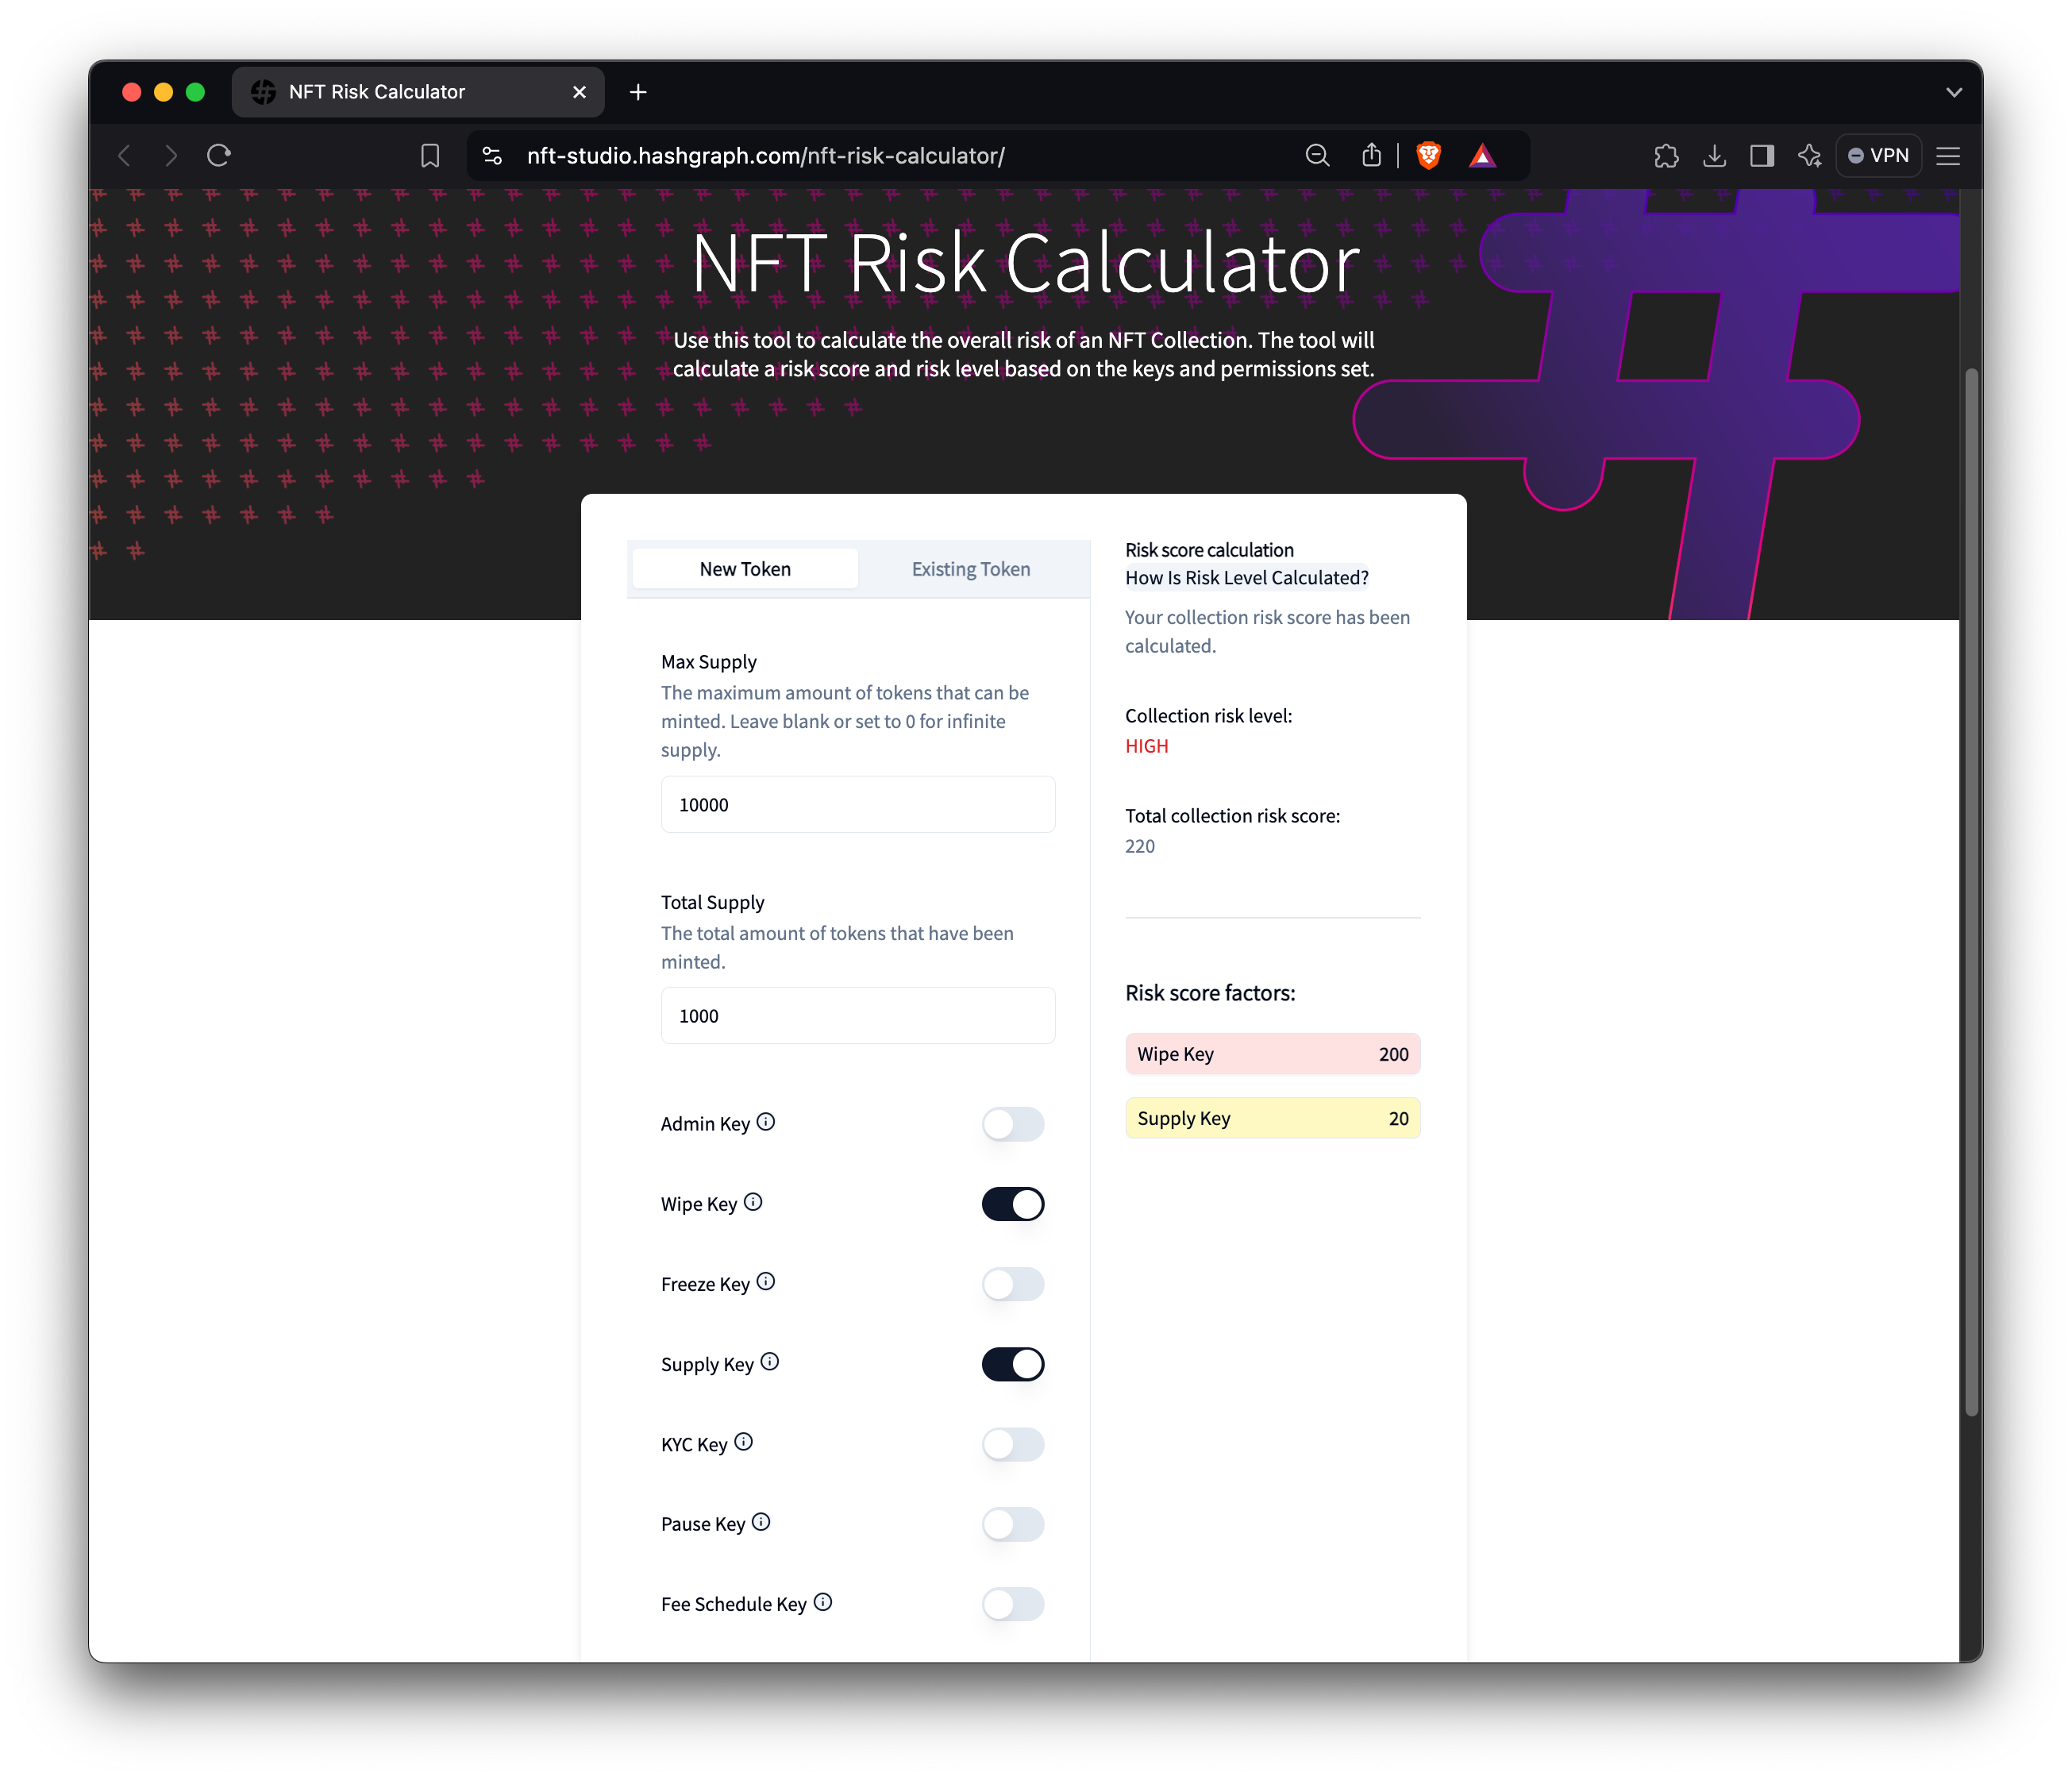The height and width of the screenshot is (1780, 2072).
Task: Turn off the Supply Key toggle
Action: coord(1012,1364)
